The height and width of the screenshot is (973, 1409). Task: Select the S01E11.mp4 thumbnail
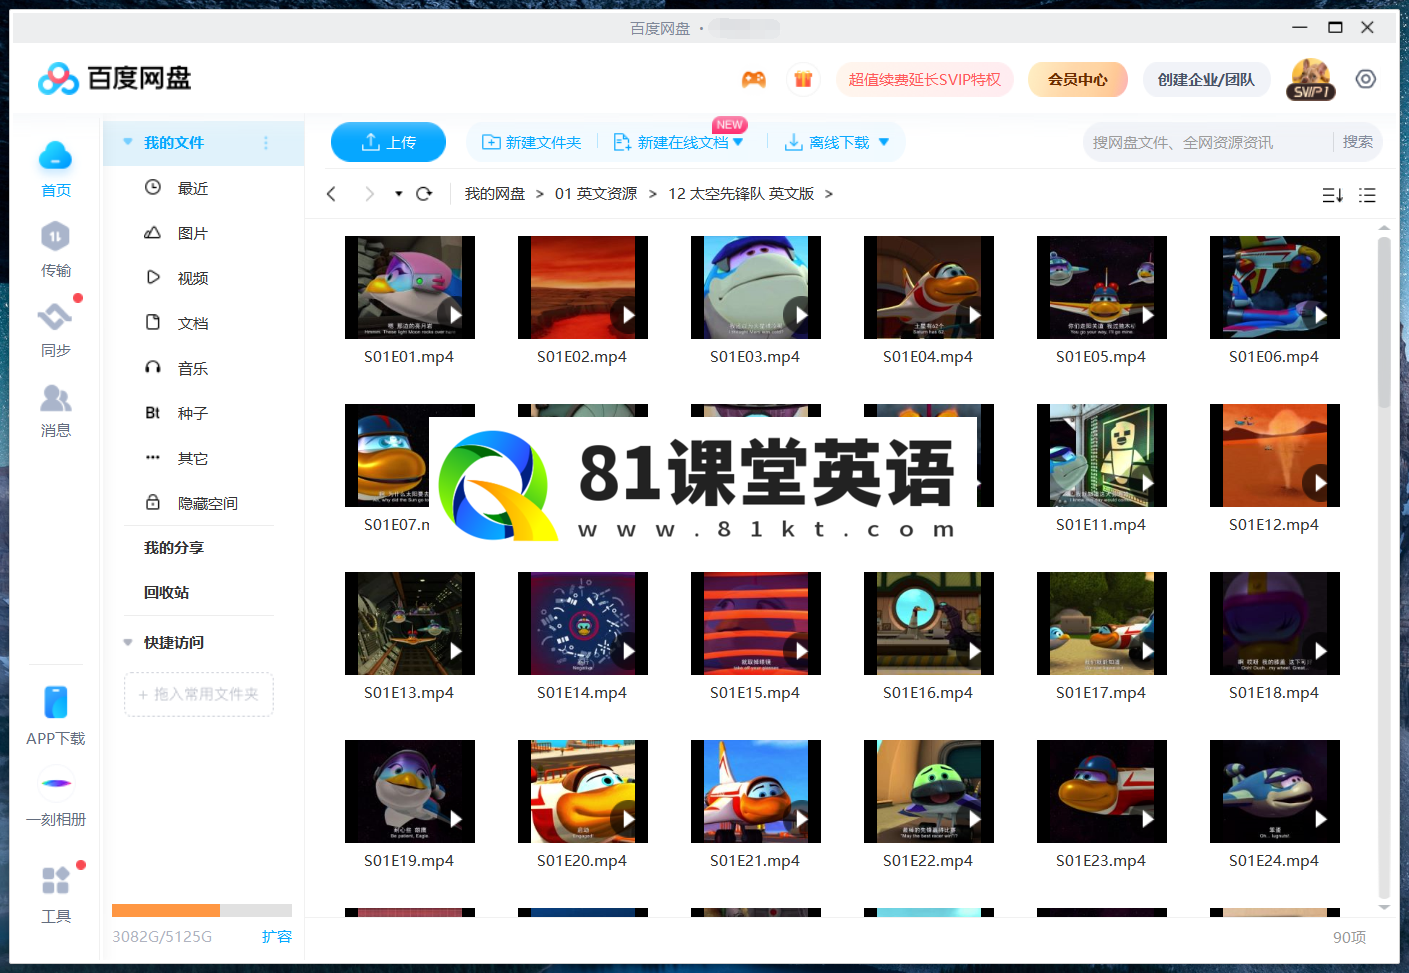pos(1102,455)
